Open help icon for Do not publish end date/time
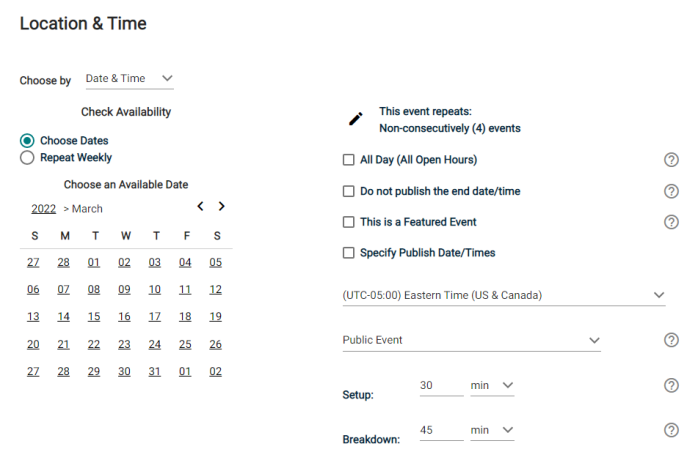 (671, 191)
